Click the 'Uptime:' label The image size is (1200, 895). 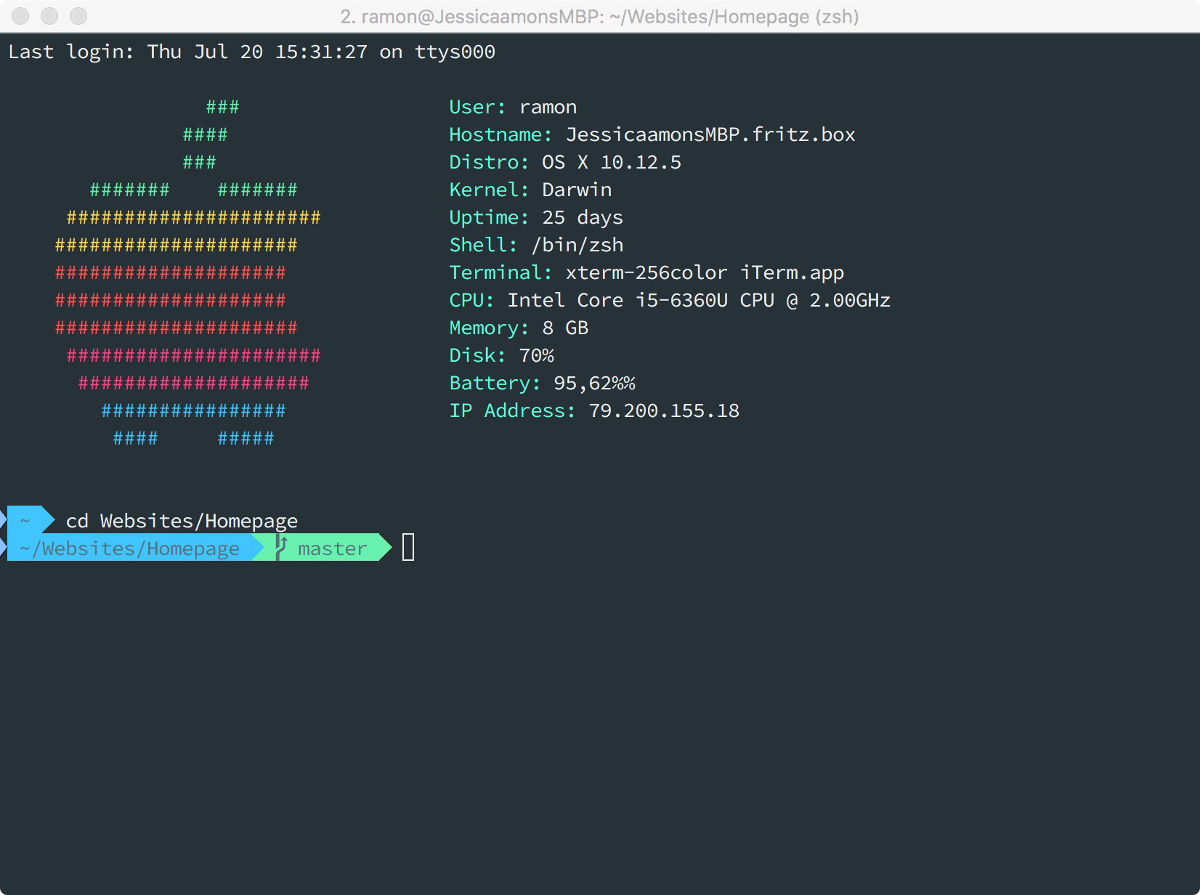[x=489, y=218]
